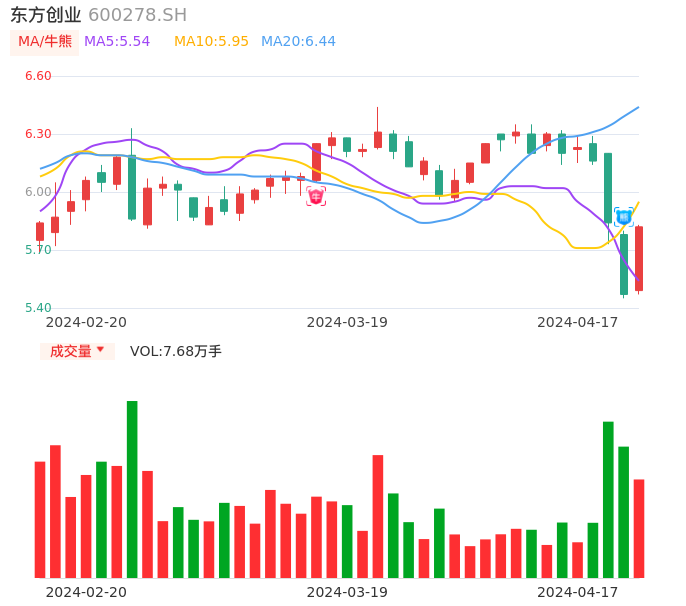Click the red bull marker icon on chart
Screen dimensions: 686x606
(316, 196)
